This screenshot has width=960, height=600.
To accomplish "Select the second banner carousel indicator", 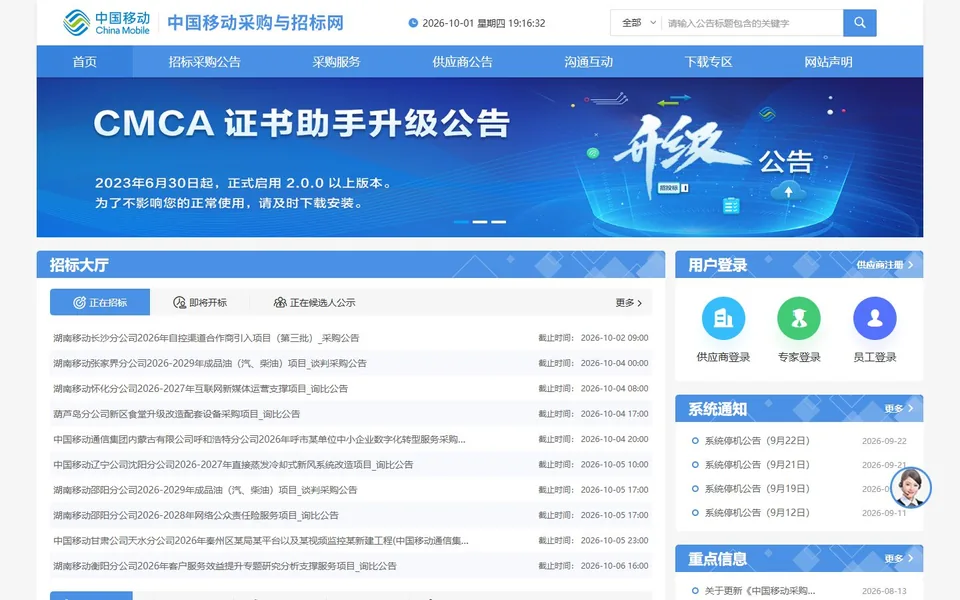I will tap(480, 222).
